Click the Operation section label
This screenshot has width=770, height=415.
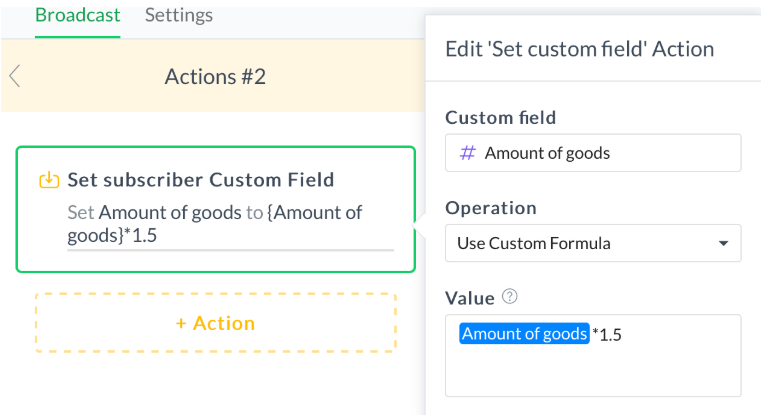click(490, 208)
